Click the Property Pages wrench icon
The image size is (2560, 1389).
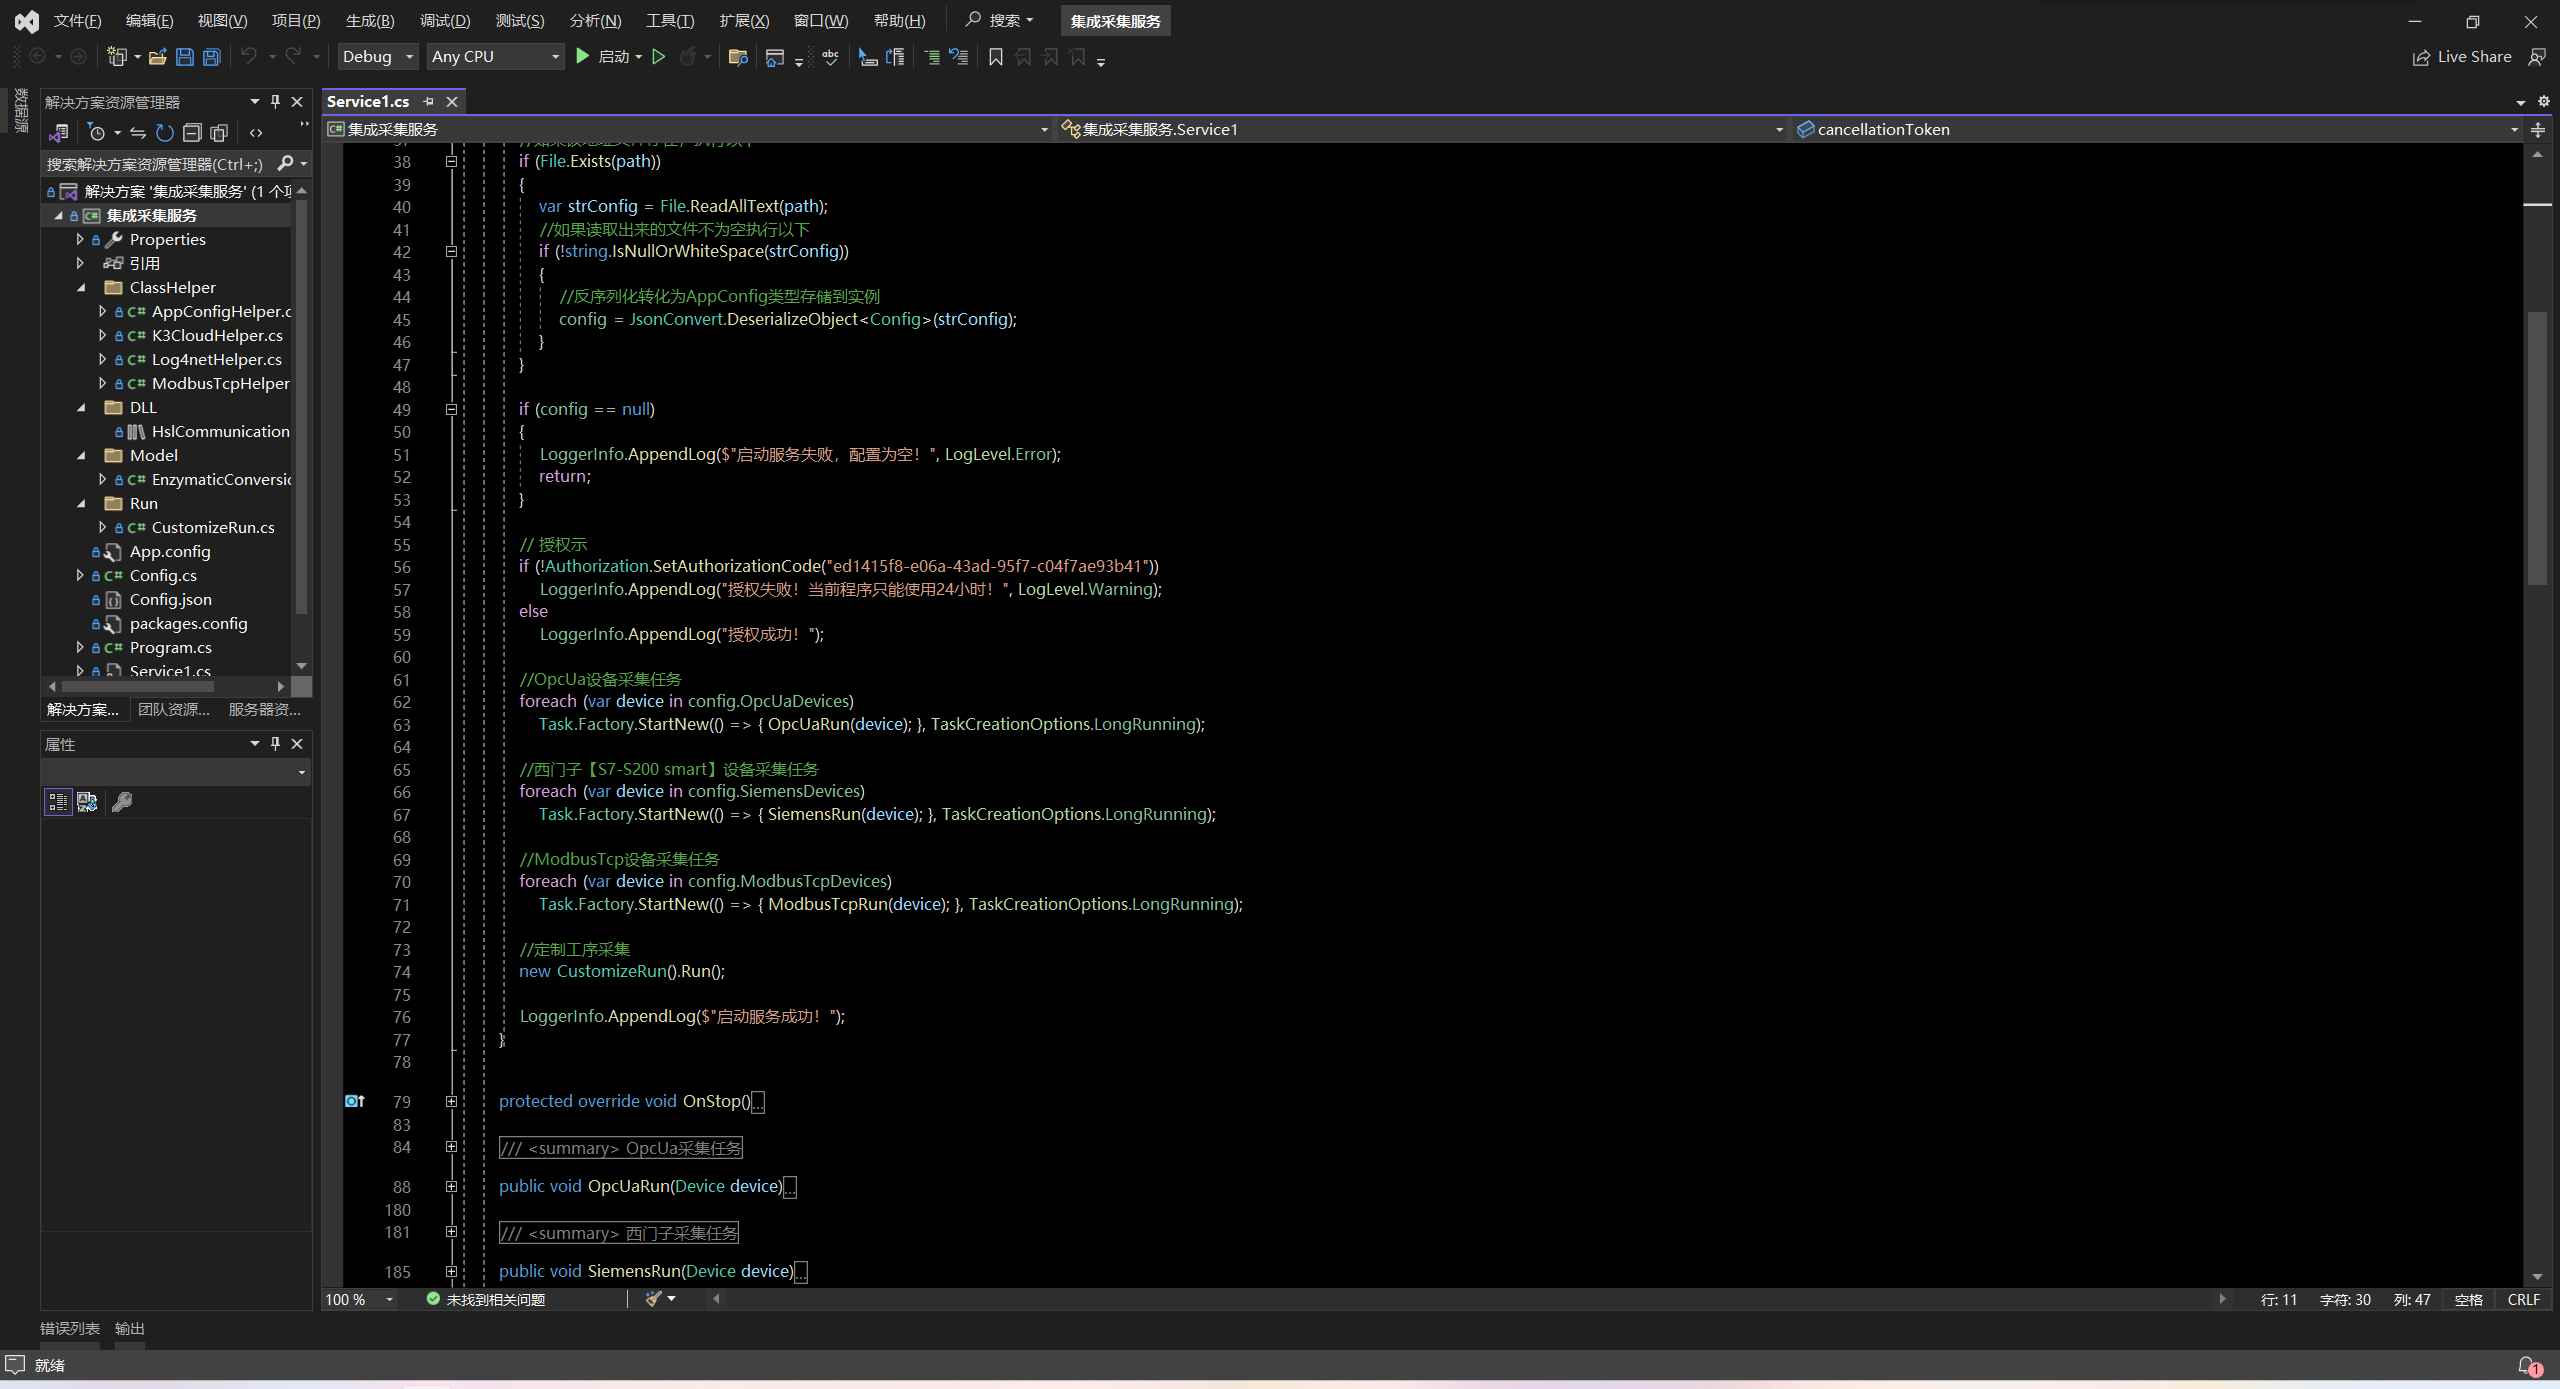(122, 802)
